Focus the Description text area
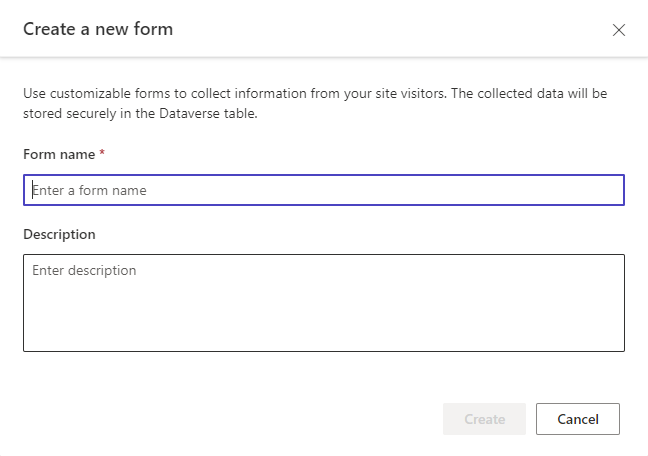Image resolution: width=648 pixels, height=456 pixels. 324,303
